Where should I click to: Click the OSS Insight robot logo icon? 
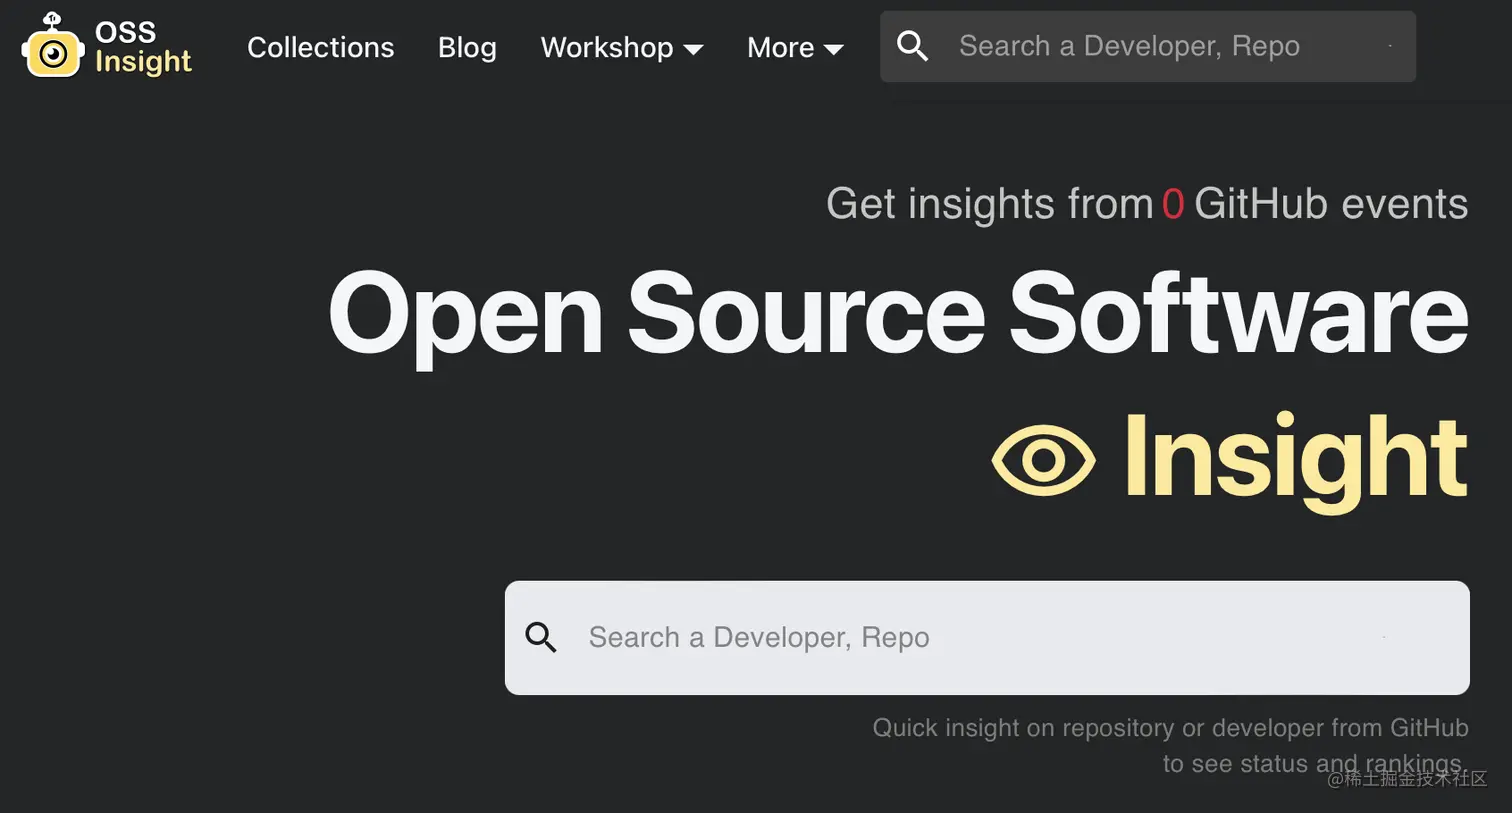(x=53, y=47)
